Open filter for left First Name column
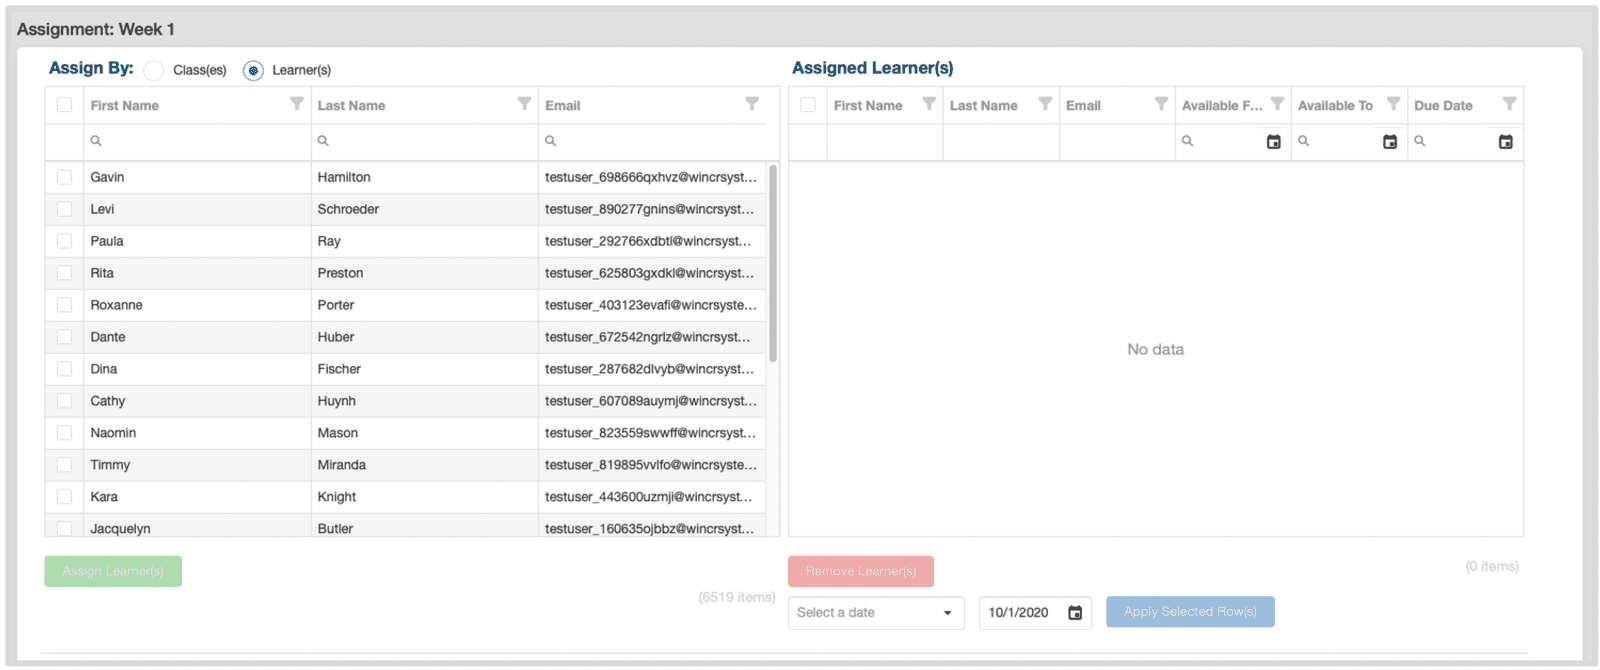This screenshot has height=670, width=1600. pos(296,104)
